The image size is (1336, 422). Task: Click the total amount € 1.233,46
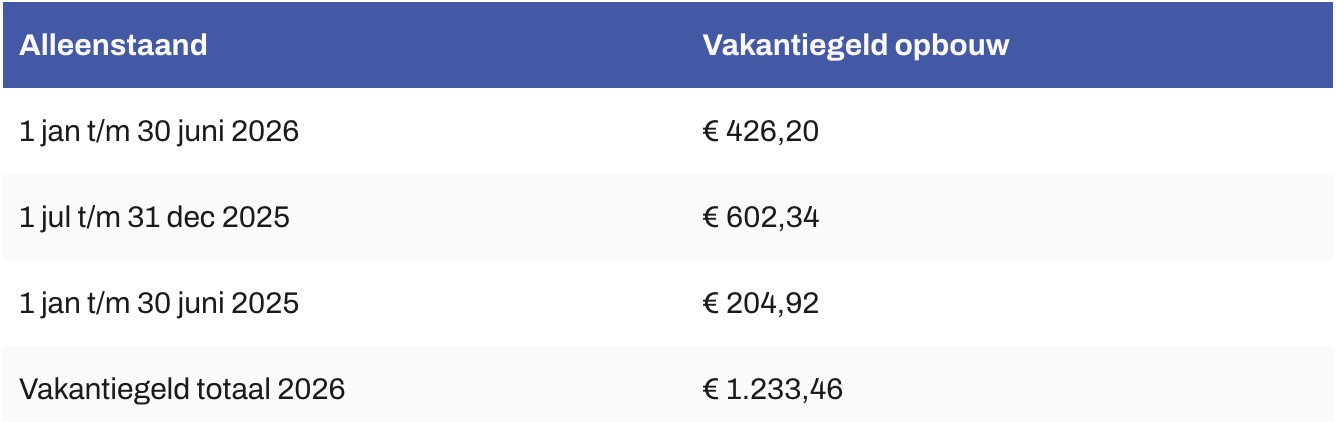coord(772,389)
